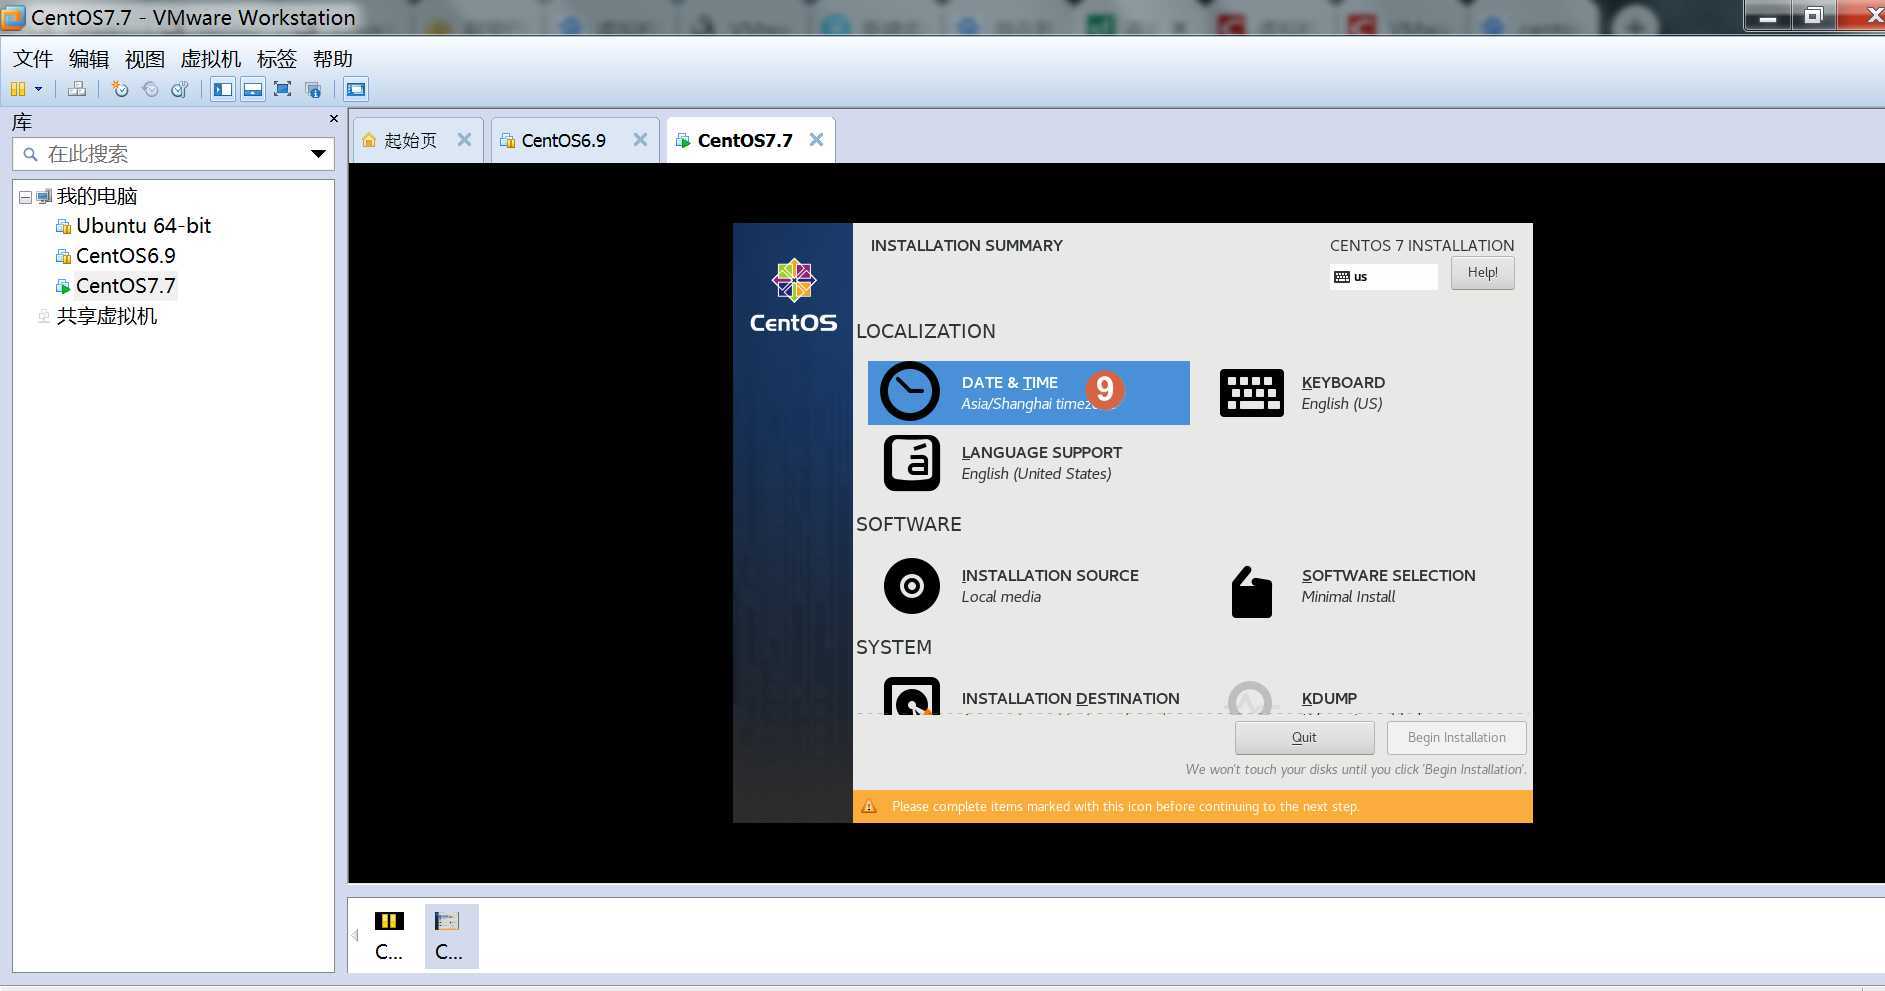Image resolution: width=1885 pixels, height=991 pixels.
Task: Click the home icon on the 起始页 tab
Action: pyautogui.click(x=369, y=140)
